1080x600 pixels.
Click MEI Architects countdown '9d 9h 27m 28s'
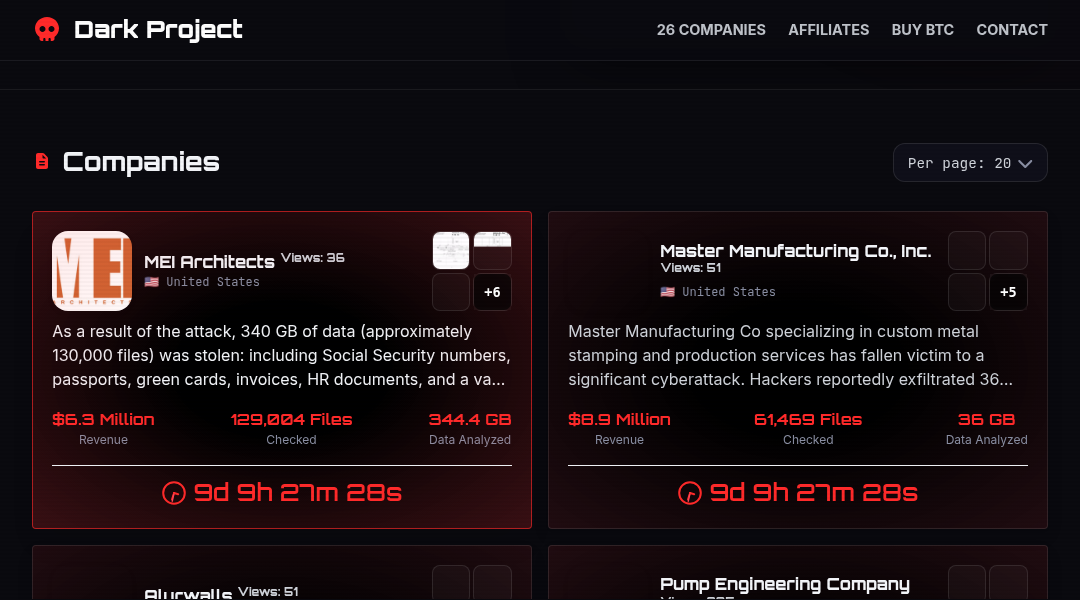[x=298, y=493]
